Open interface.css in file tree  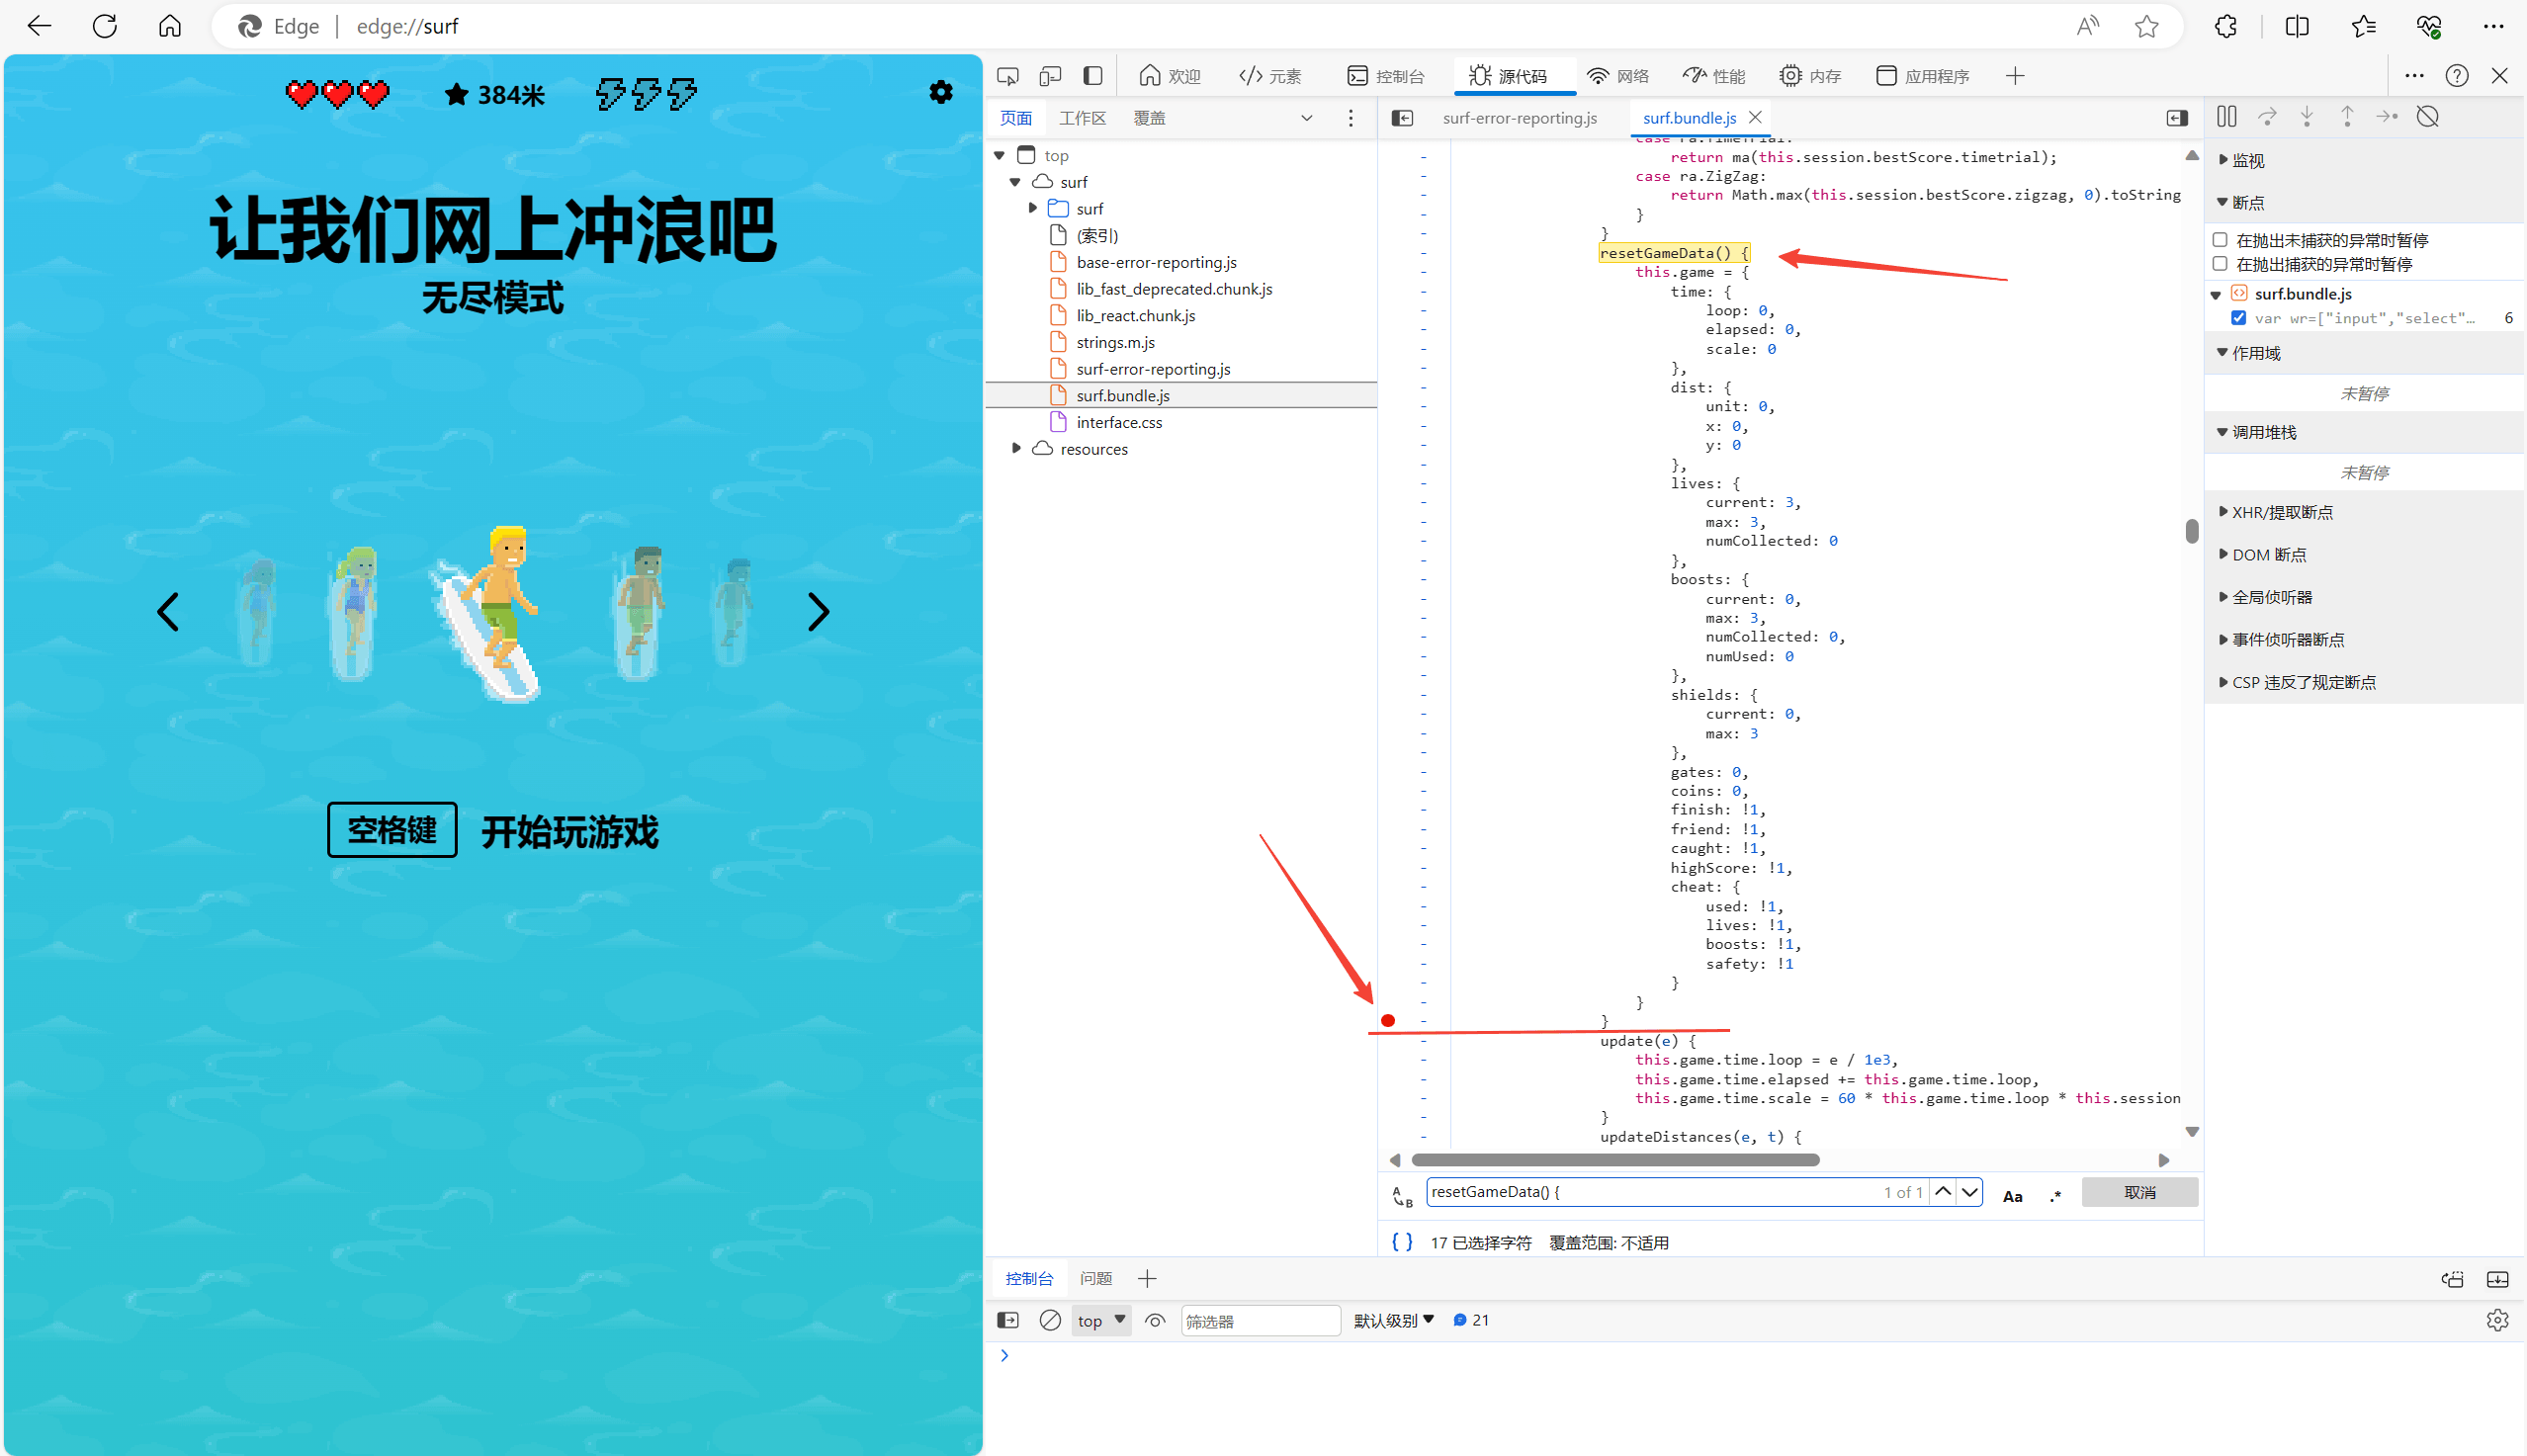tap(1119, 422)
